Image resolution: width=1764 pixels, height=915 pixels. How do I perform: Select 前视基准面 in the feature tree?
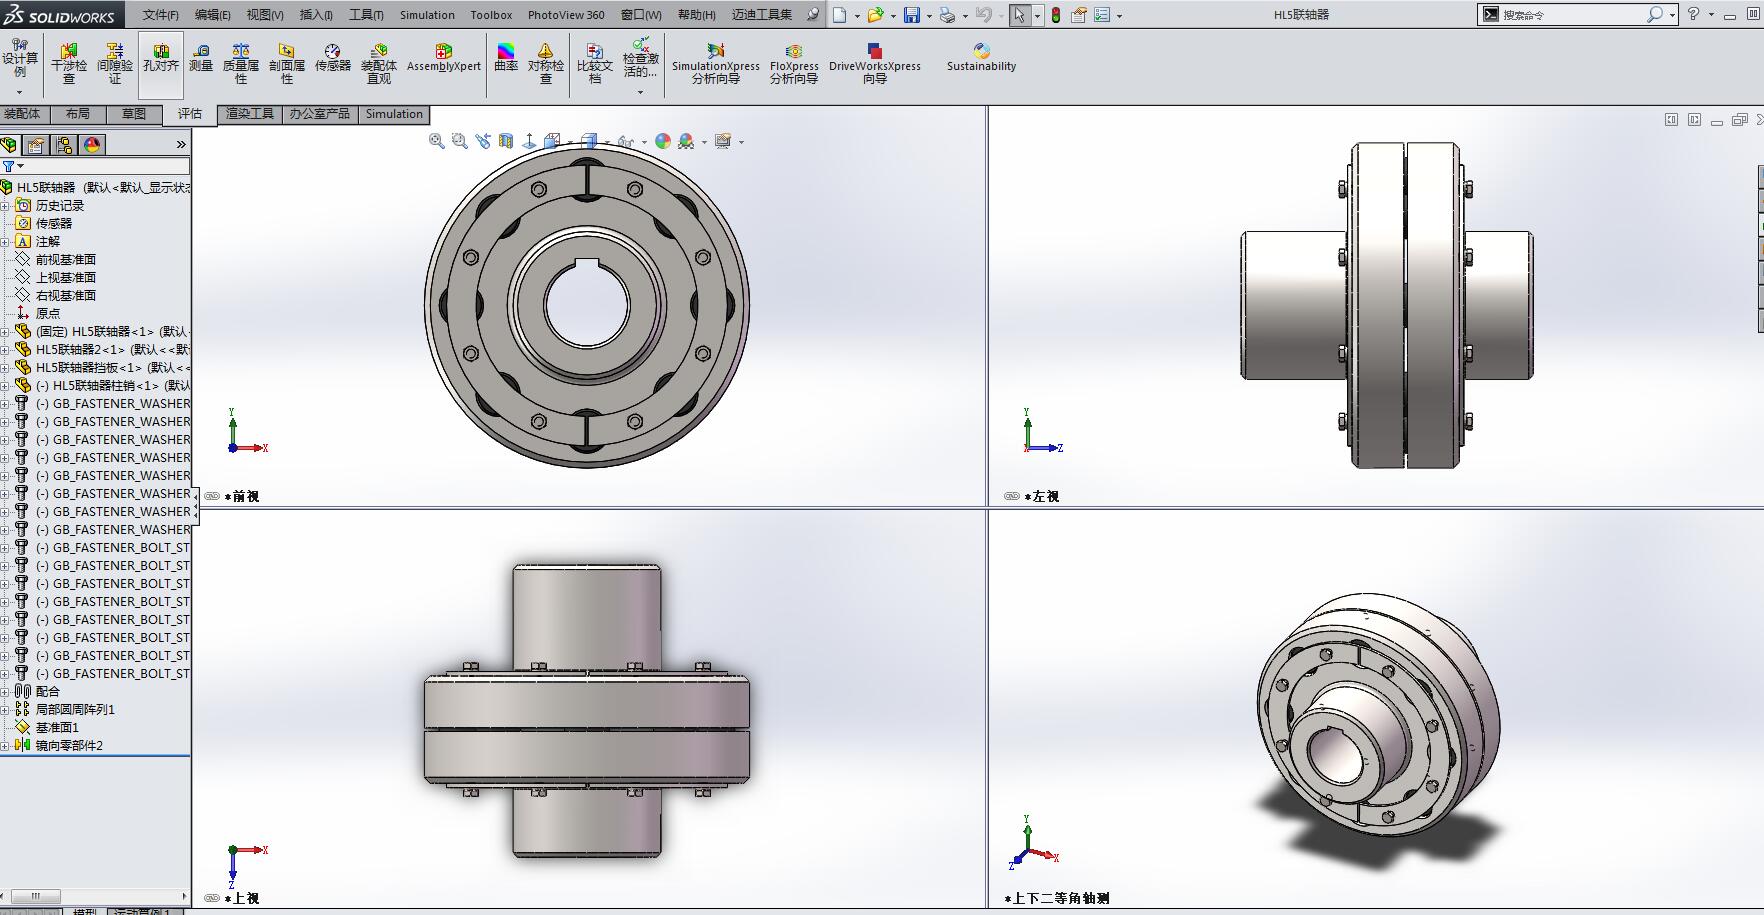tap(66, 260)
